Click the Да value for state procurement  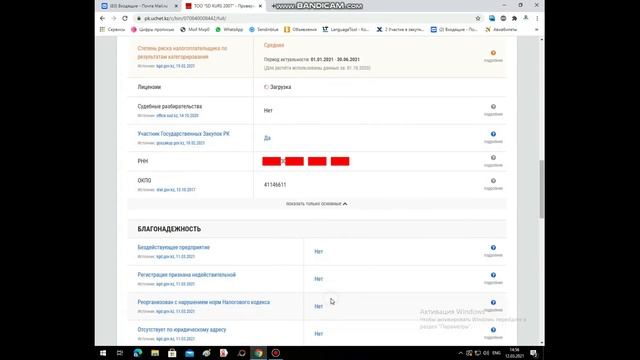pyautogui.click(x=267, y=138)
